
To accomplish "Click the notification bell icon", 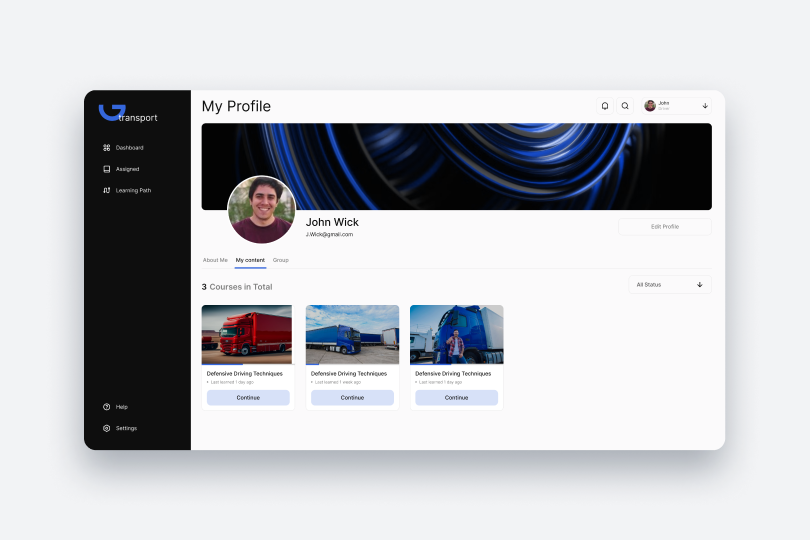I will [605, 106].
